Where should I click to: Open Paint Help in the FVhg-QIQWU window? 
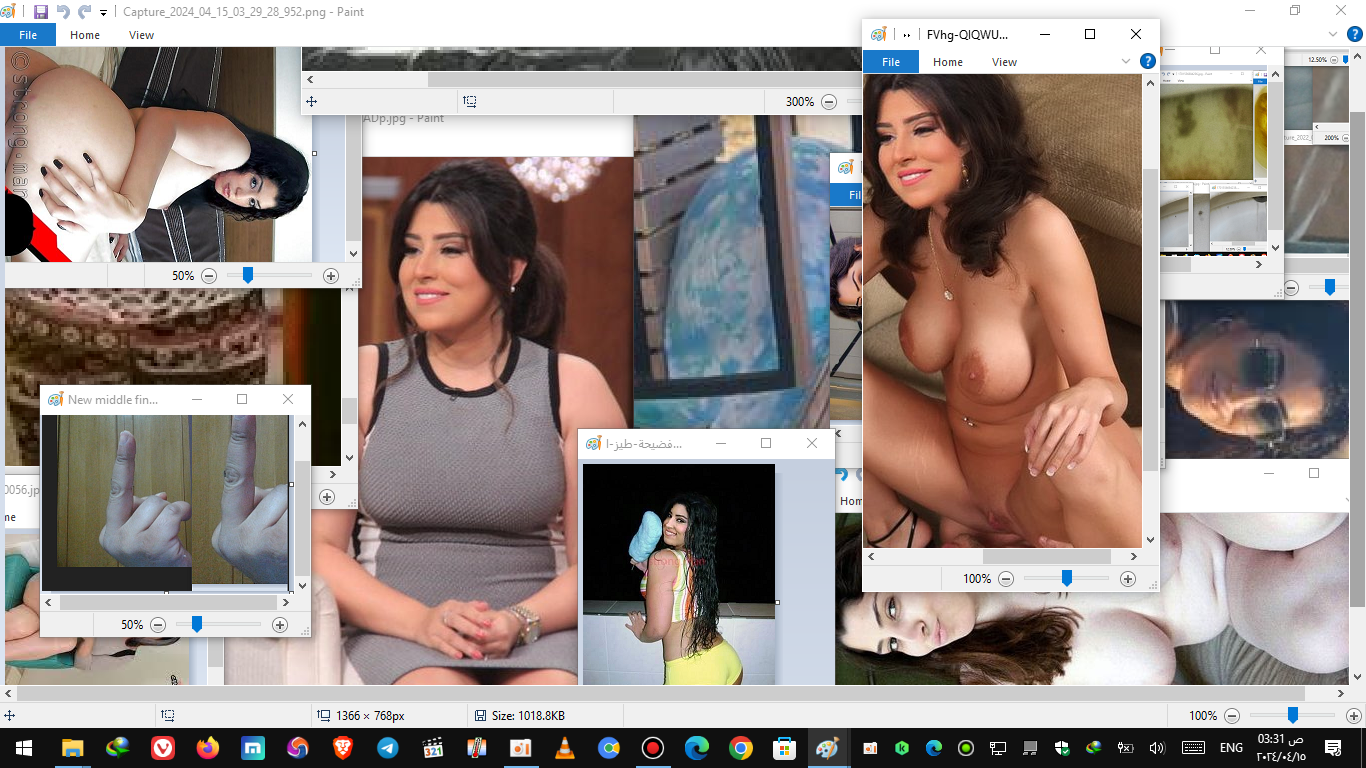click(1148, 61)
